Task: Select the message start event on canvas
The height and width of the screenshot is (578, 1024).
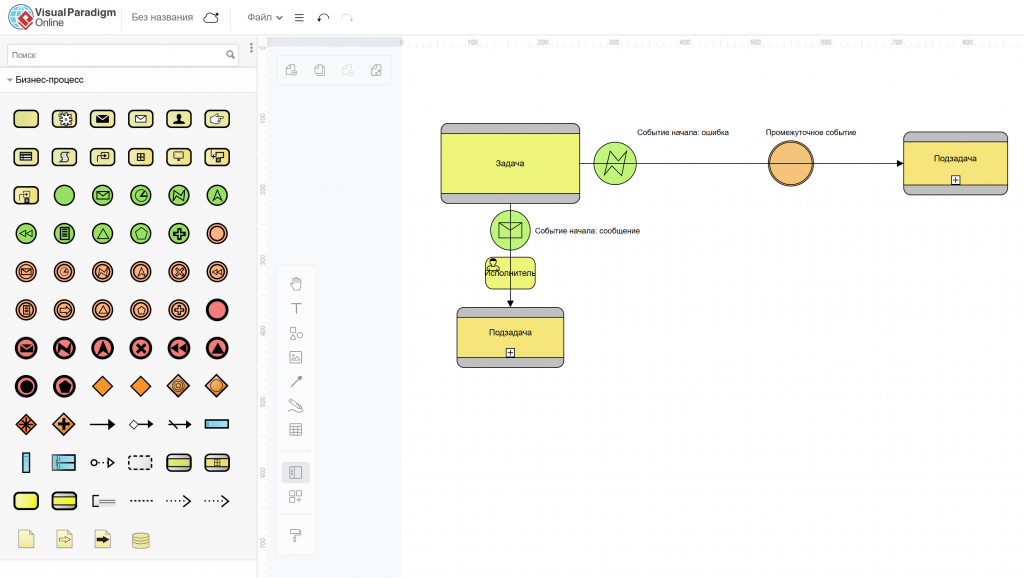Action: 510,230
